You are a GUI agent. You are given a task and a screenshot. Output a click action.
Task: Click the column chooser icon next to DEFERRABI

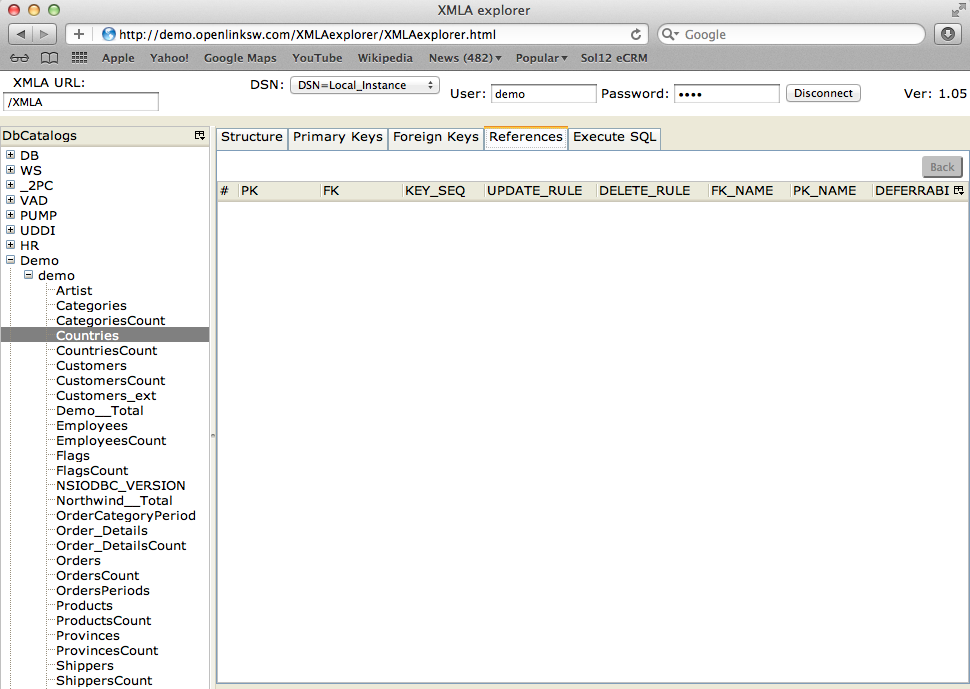(x=959, y=190)
